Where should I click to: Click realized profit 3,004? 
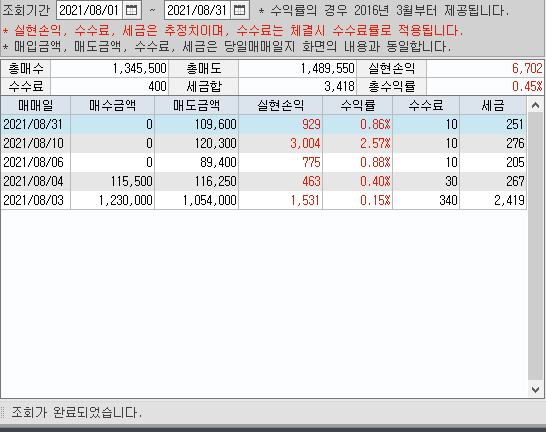305,143
